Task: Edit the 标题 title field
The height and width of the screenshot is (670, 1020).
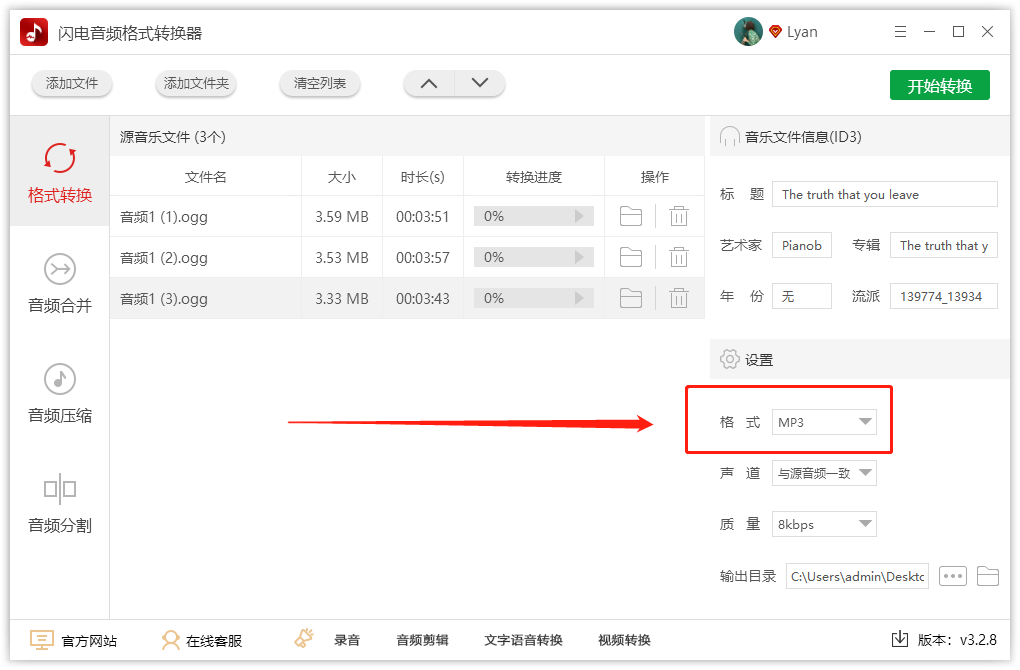Action: (884, 194)
